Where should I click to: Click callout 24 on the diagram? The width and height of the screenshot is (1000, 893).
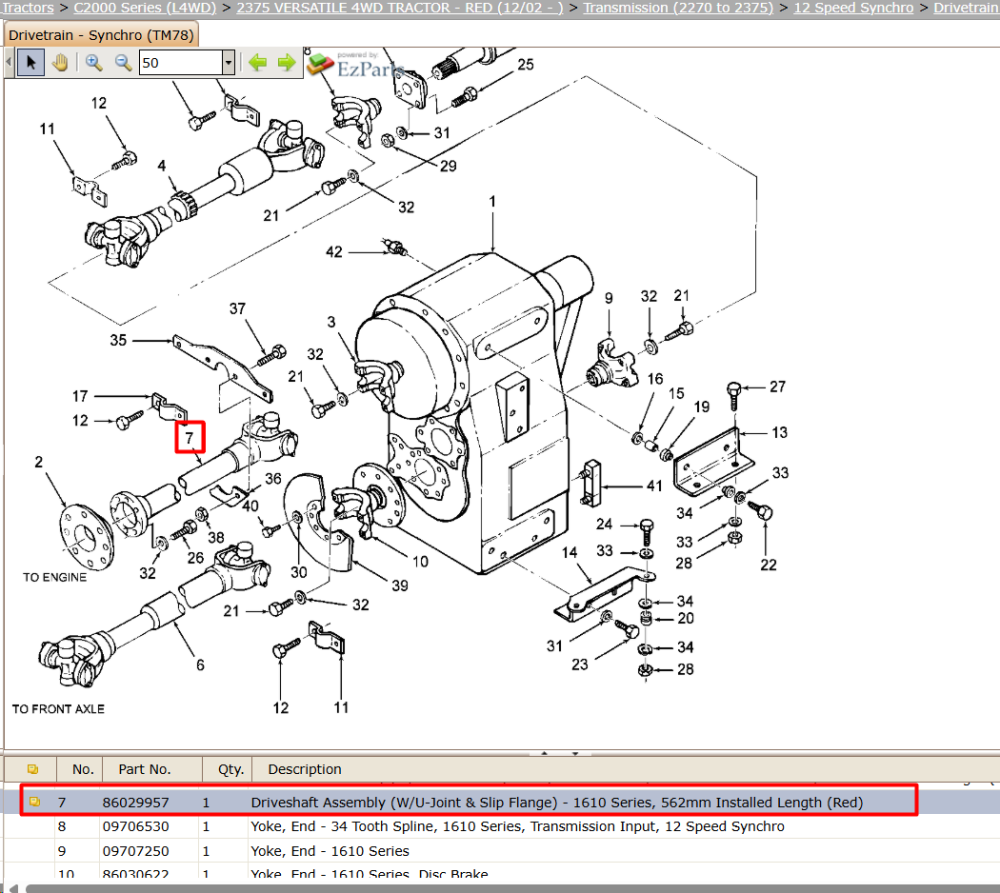pos(604,524)
